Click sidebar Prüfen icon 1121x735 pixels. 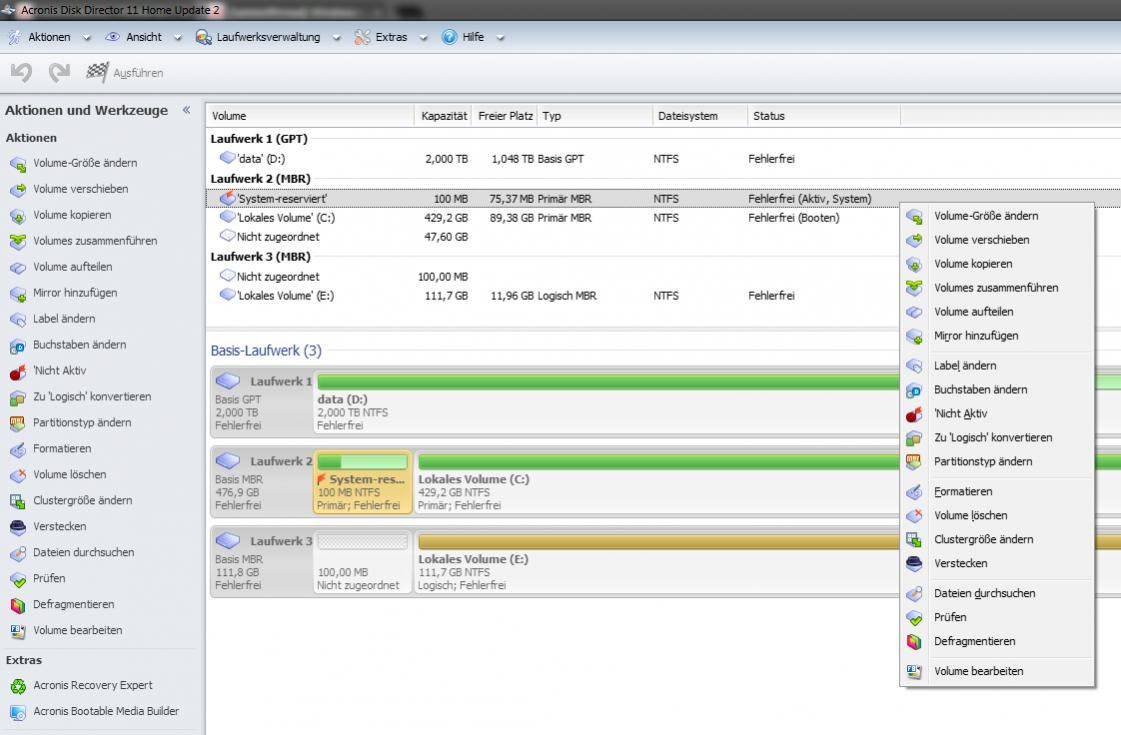(18, 578)
